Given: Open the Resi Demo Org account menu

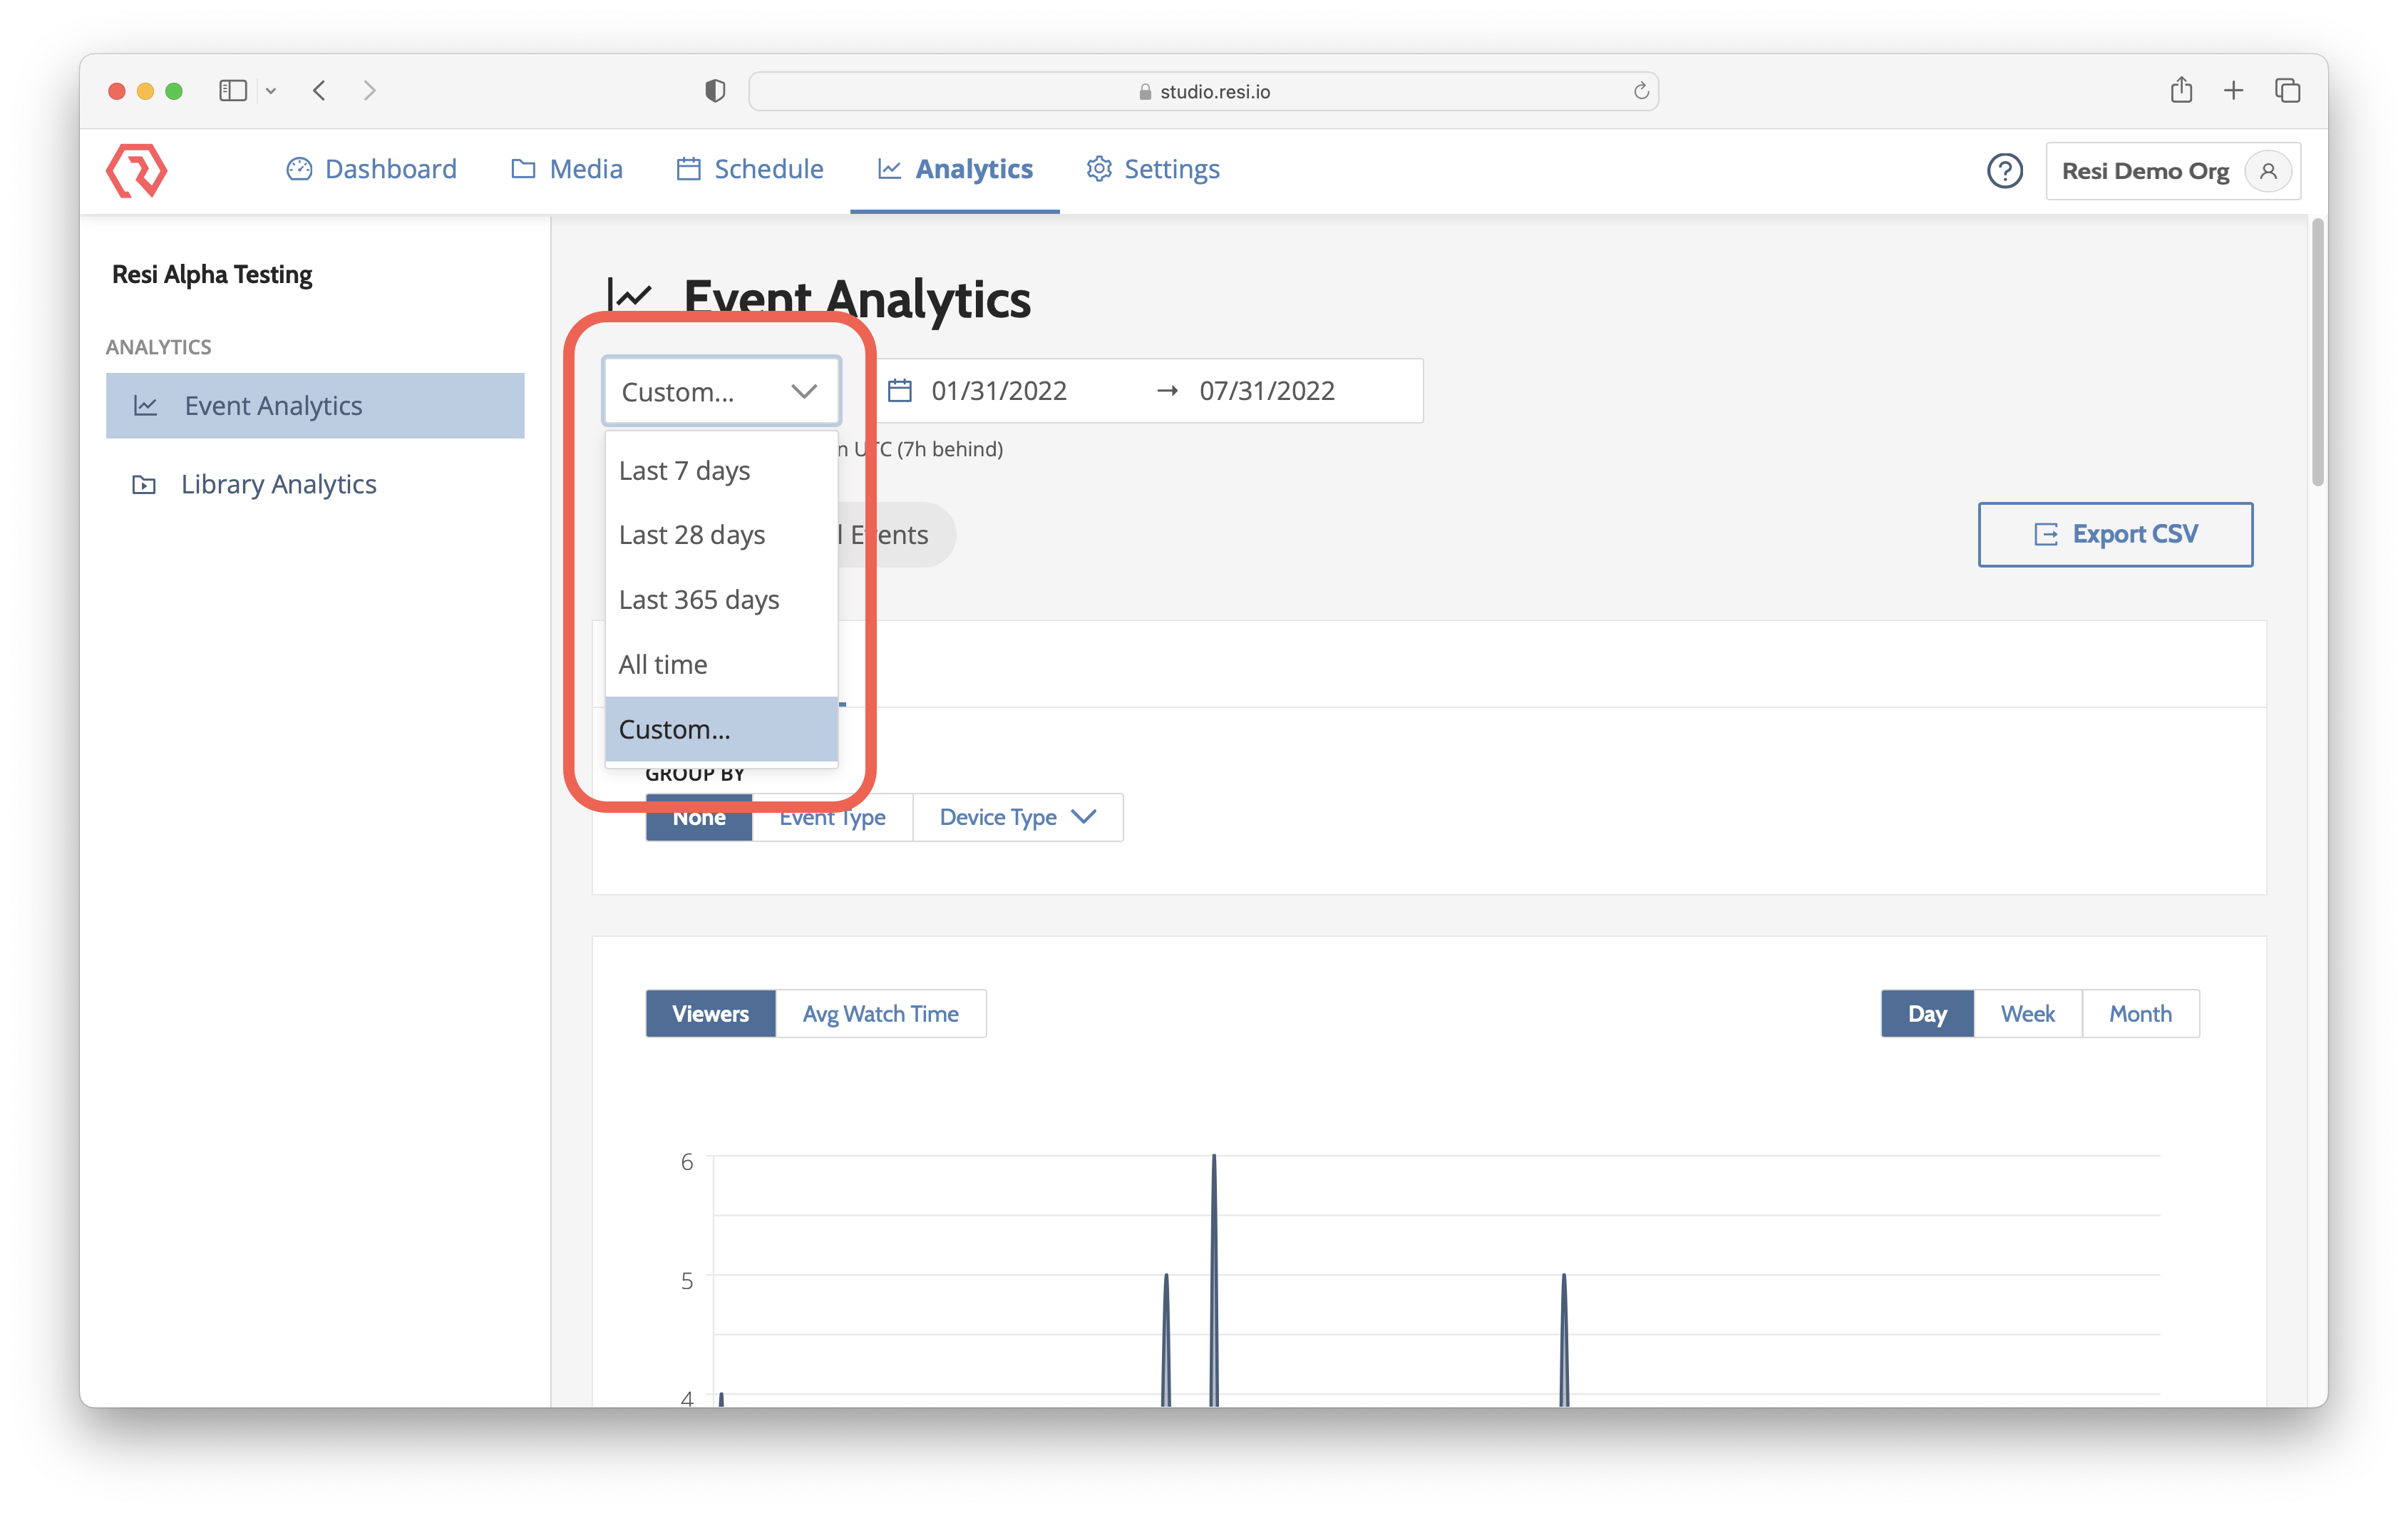Looking at the screenshot, I should pyautogui.click(x=2147, y=170).
